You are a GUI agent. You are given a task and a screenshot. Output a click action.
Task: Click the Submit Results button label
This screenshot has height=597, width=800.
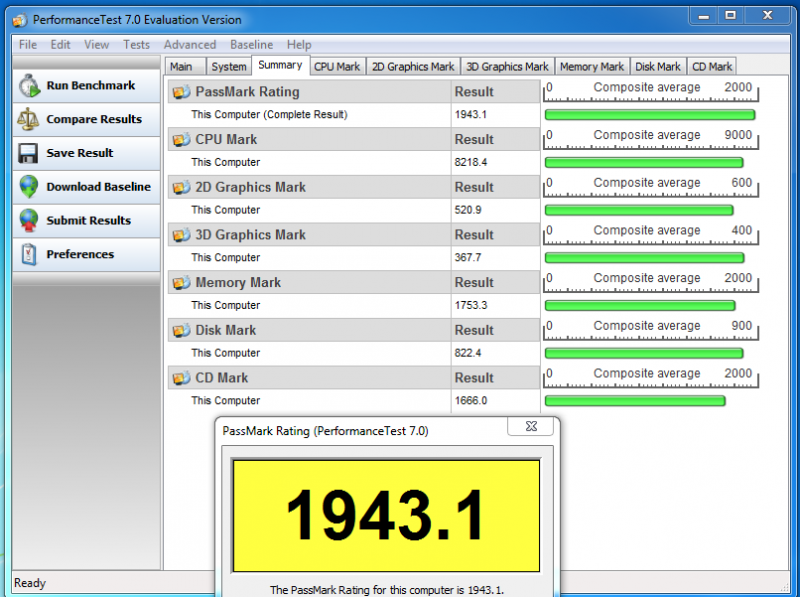[x=89, y=220]
